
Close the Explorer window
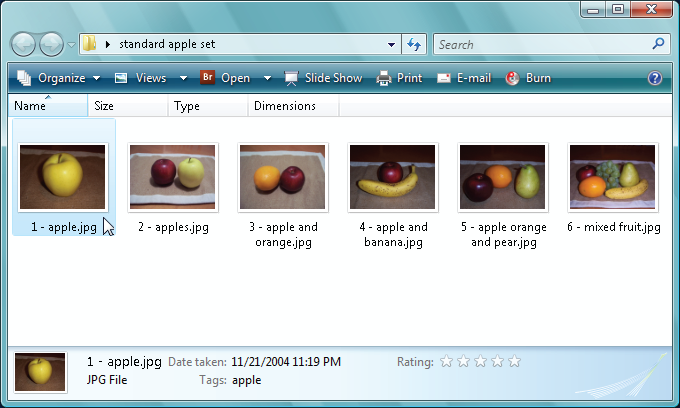click(651, 9)
